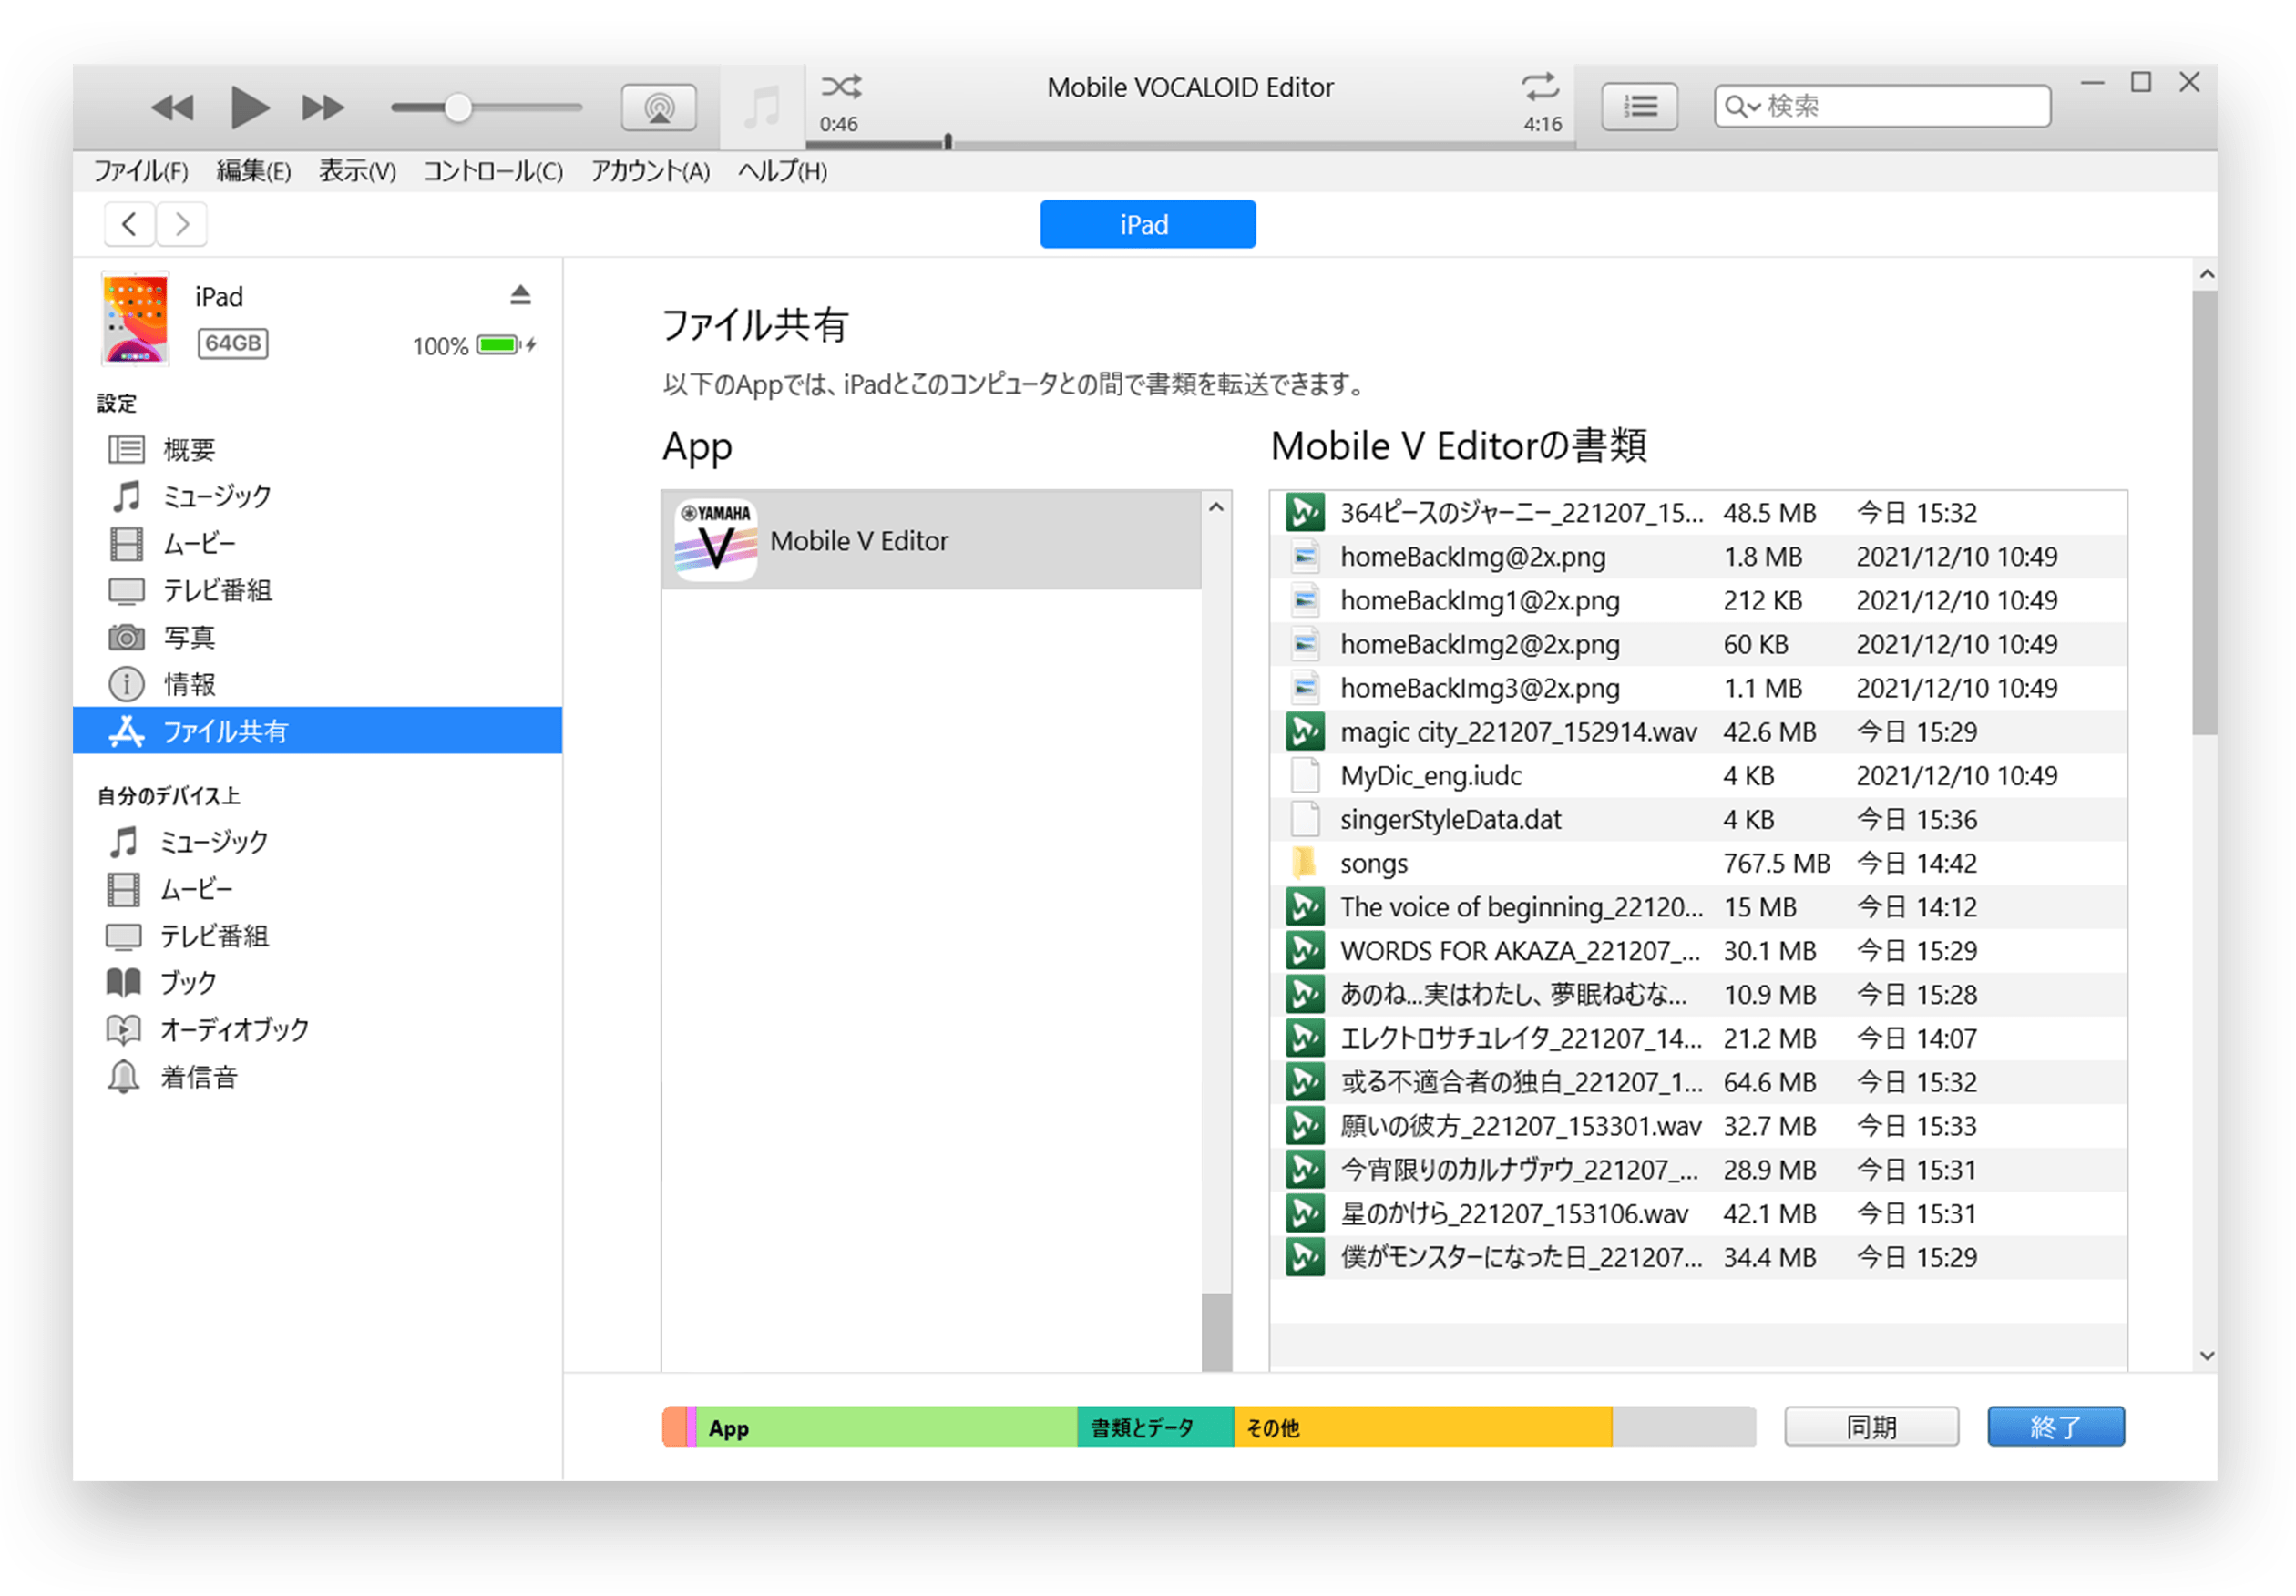Click the App storage bar segment
The width and height of the screenshot is (2296, 1596).
[x=886, y=1427]
